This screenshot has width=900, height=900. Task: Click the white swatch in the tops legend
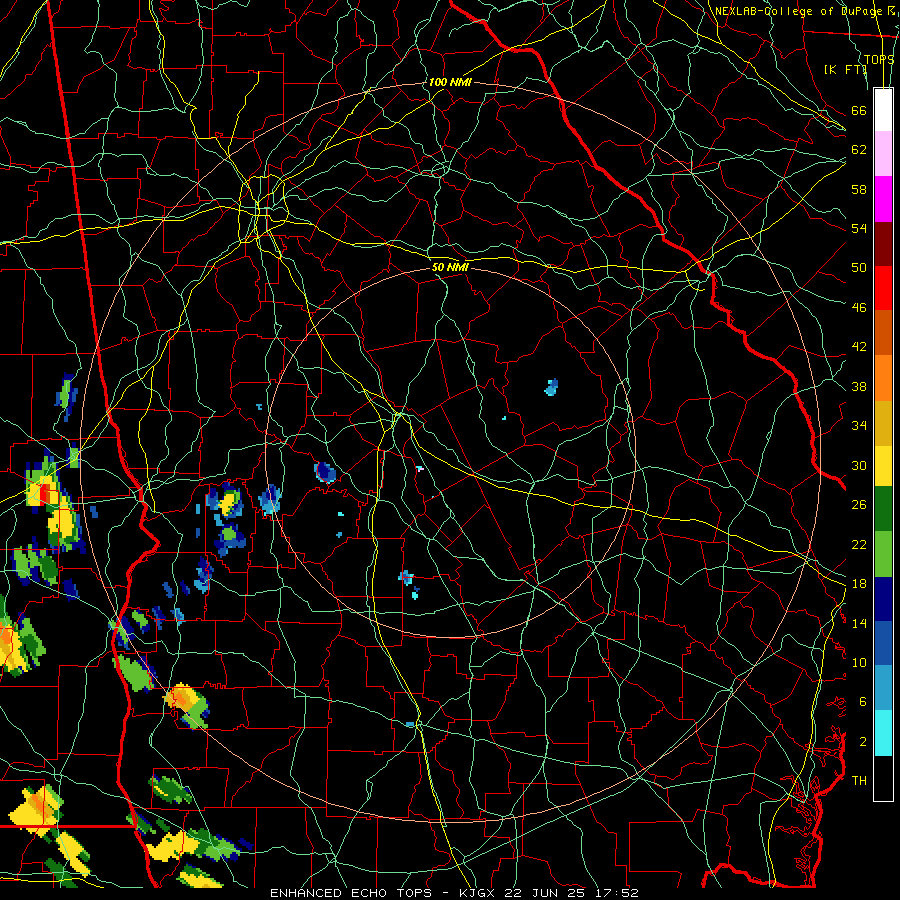883,110
